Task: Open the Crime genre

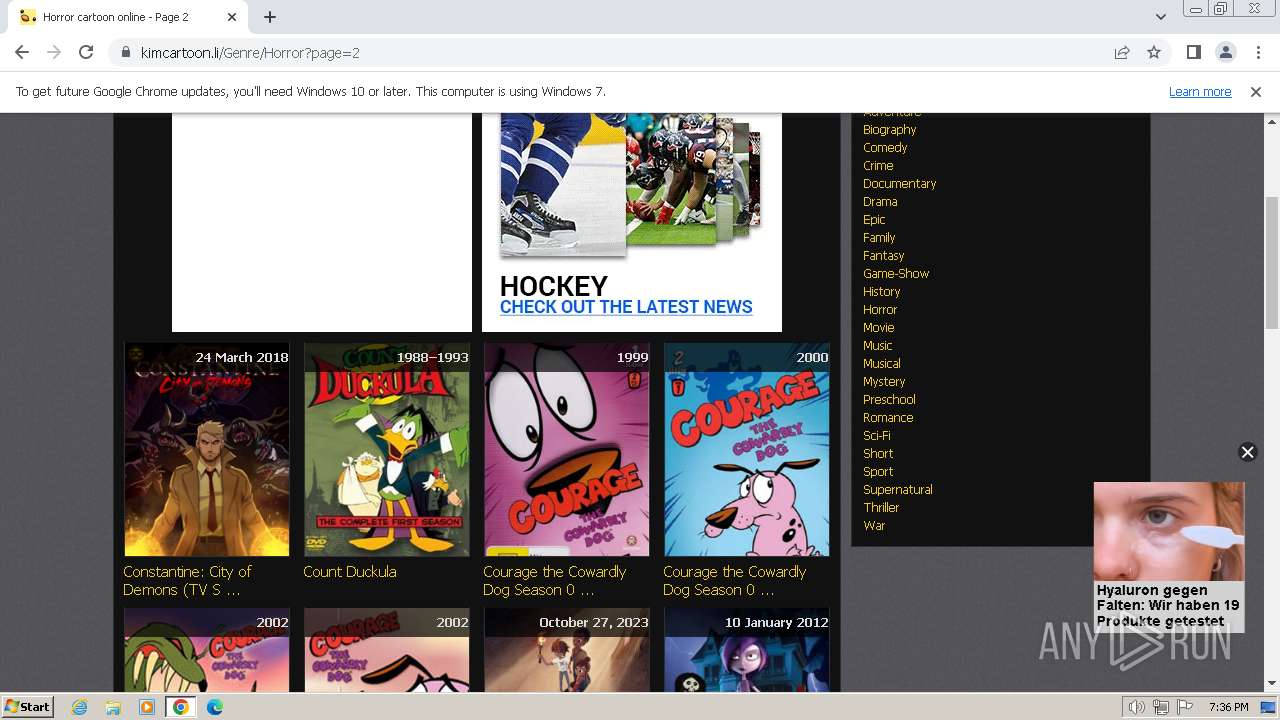Action: point(878,165)
